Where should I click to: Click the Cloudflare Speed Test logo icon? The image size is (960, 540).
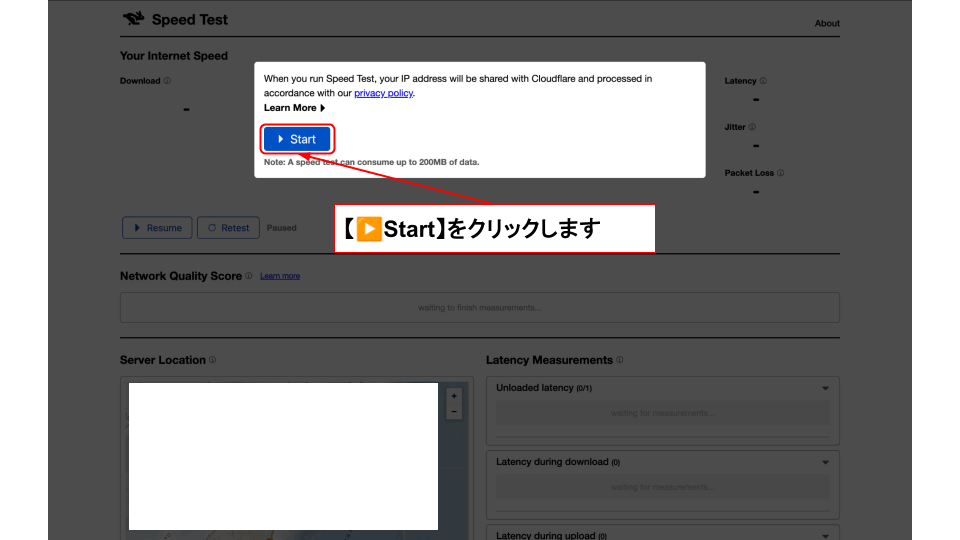(133, 19)
